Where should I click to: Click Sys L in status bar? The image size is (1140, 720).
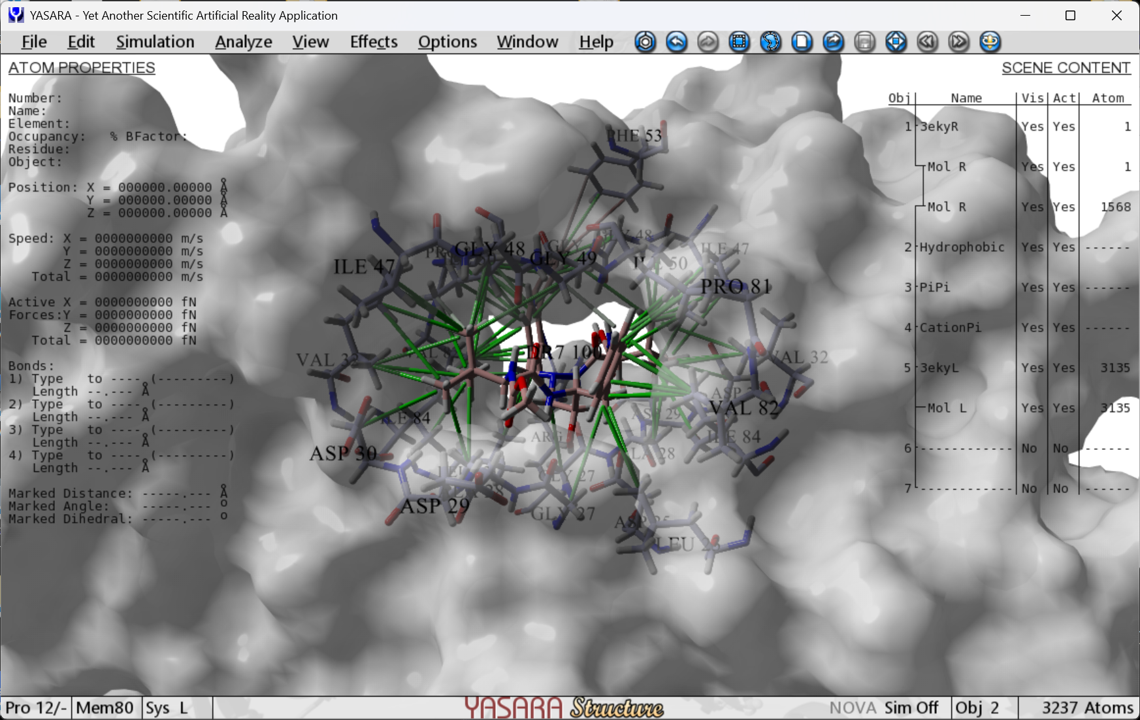[x=166, y=708]
